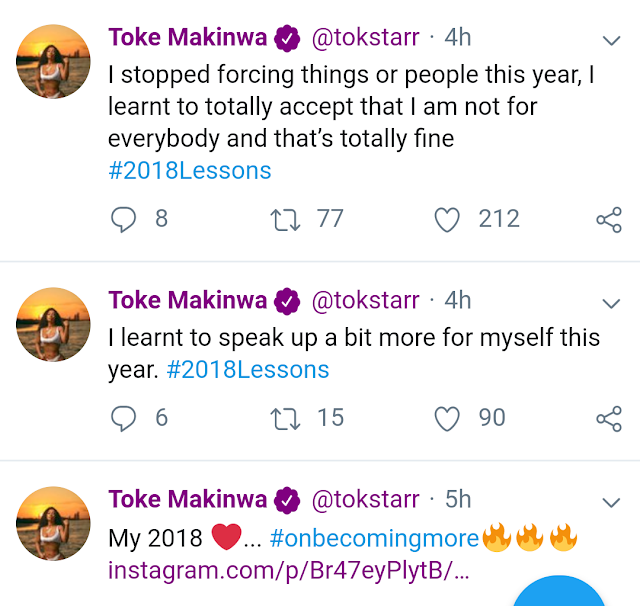
Task: Expand options chevron on first tweet
Action: 610,41
